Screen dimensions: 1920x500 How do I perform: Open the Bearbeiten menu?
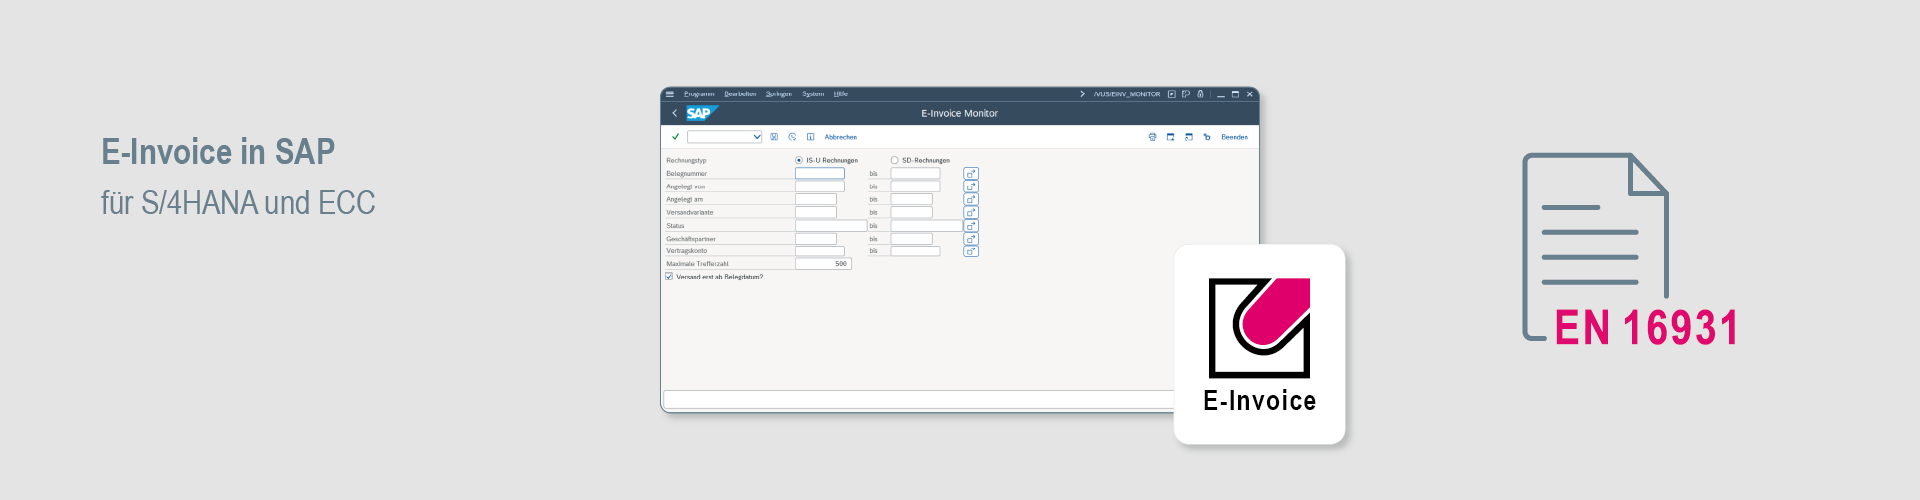740,94
